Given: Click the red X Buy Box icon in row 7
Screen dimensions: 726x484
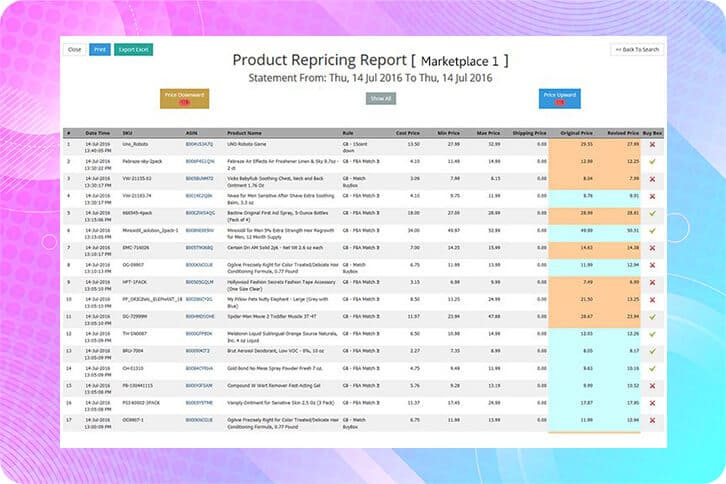Looking at the screenshot, I should pos(652,248).
